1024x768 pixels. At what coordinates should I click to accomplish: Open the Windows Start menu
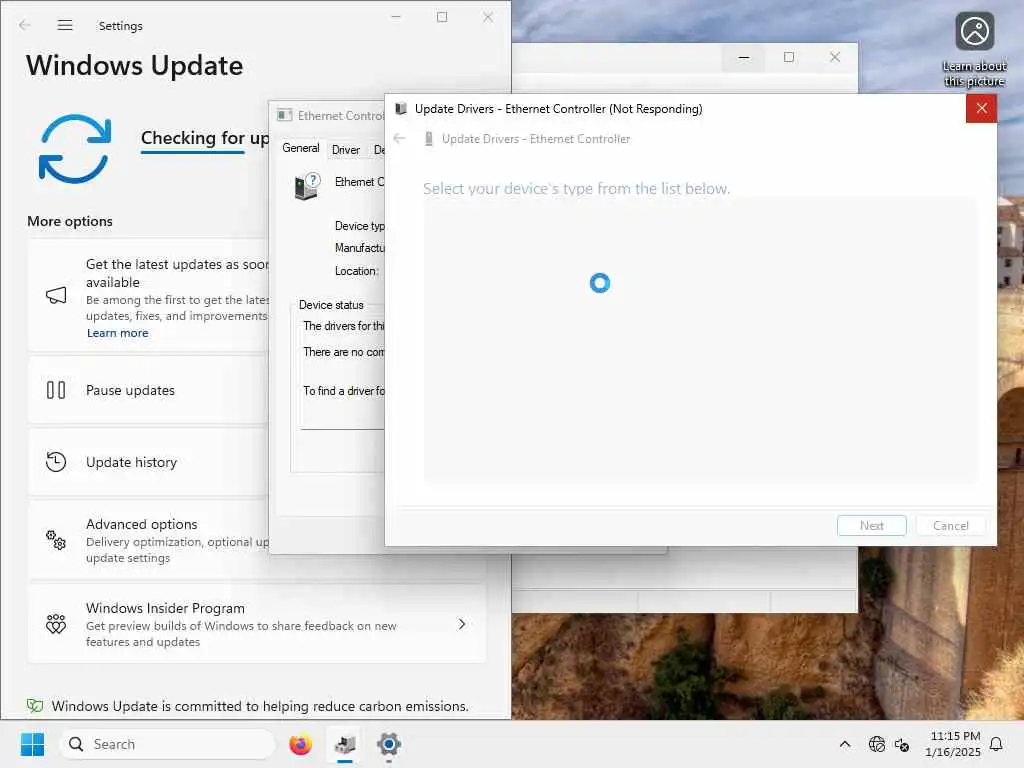click(32, 744)
